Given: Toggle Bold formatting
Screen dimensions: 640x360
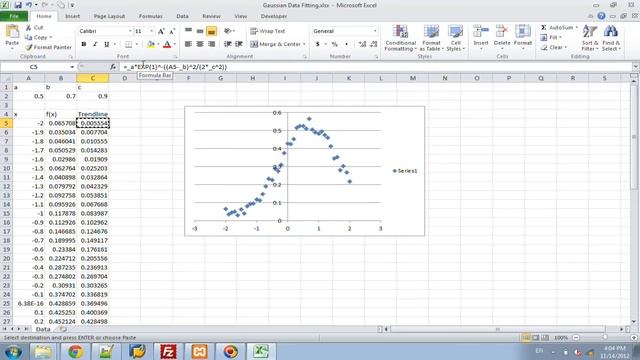Looking at the screenshot, I should point(84,44).
